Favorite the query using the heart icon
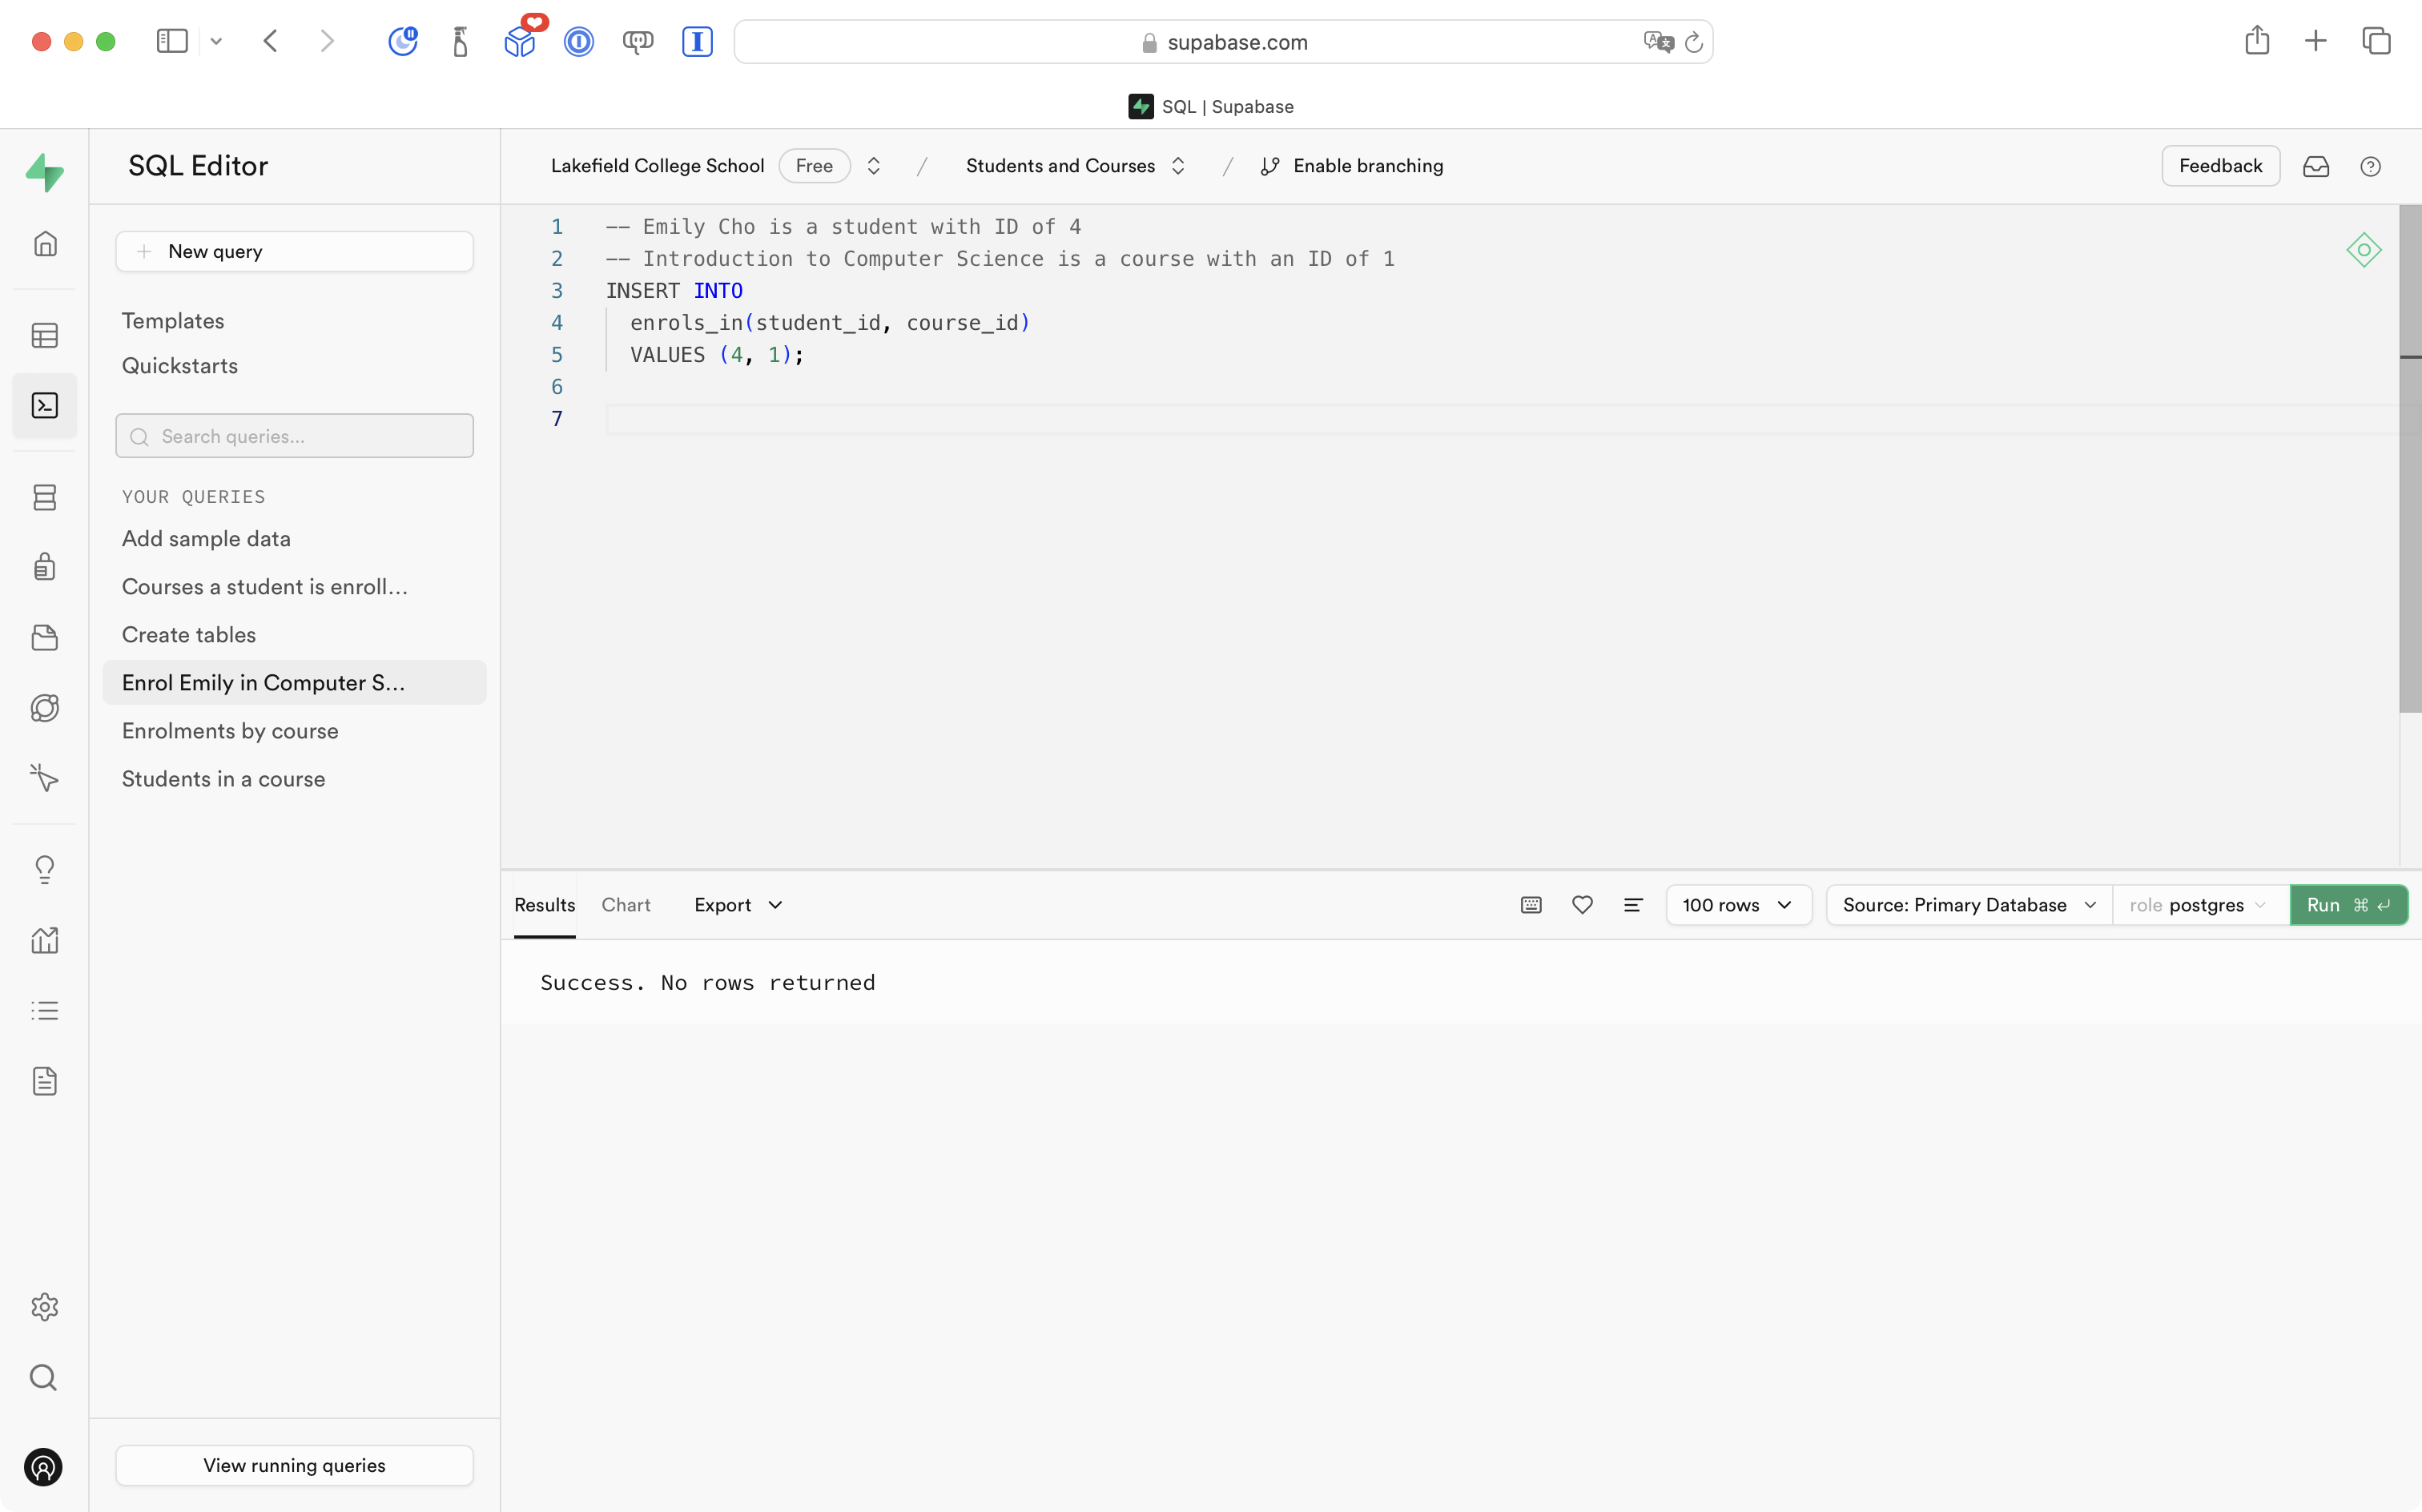The height and width of the screenshot is (1512, 2422). [1582, 904]
